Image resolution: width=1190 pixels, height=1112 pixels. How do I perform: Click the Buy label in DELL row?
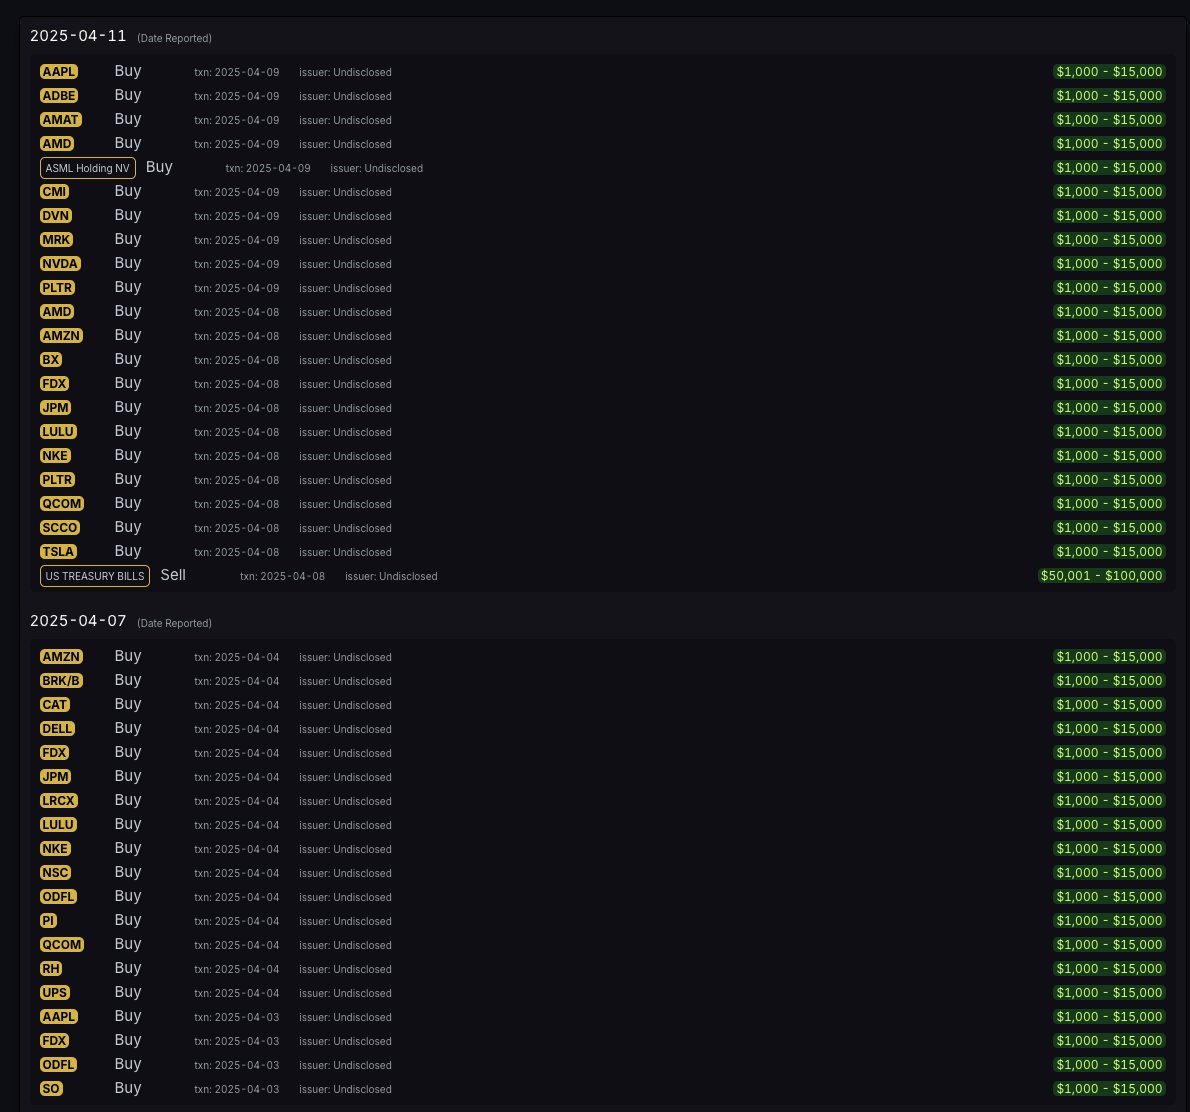coord(128,728)
